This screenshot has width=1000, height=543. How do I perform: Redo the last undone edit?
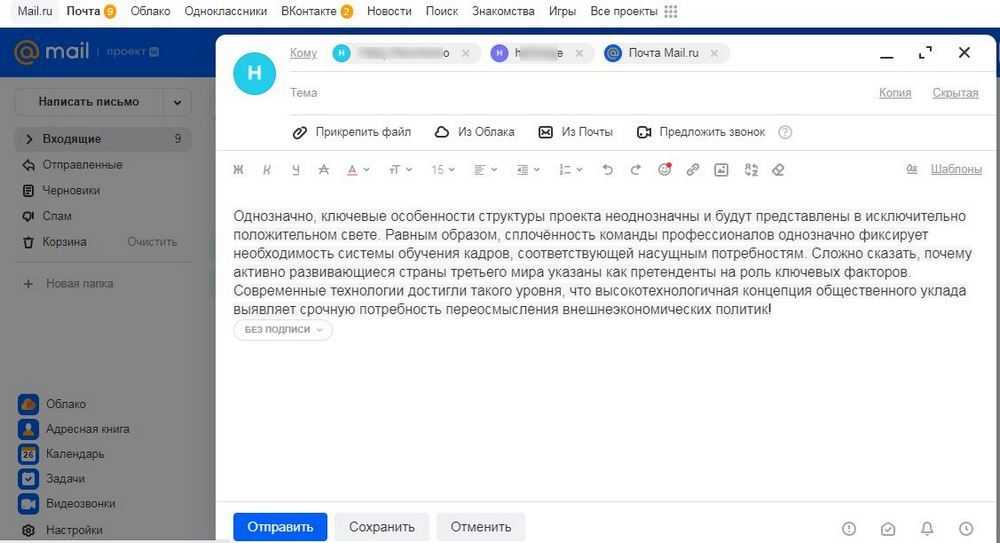pos(635,170)
